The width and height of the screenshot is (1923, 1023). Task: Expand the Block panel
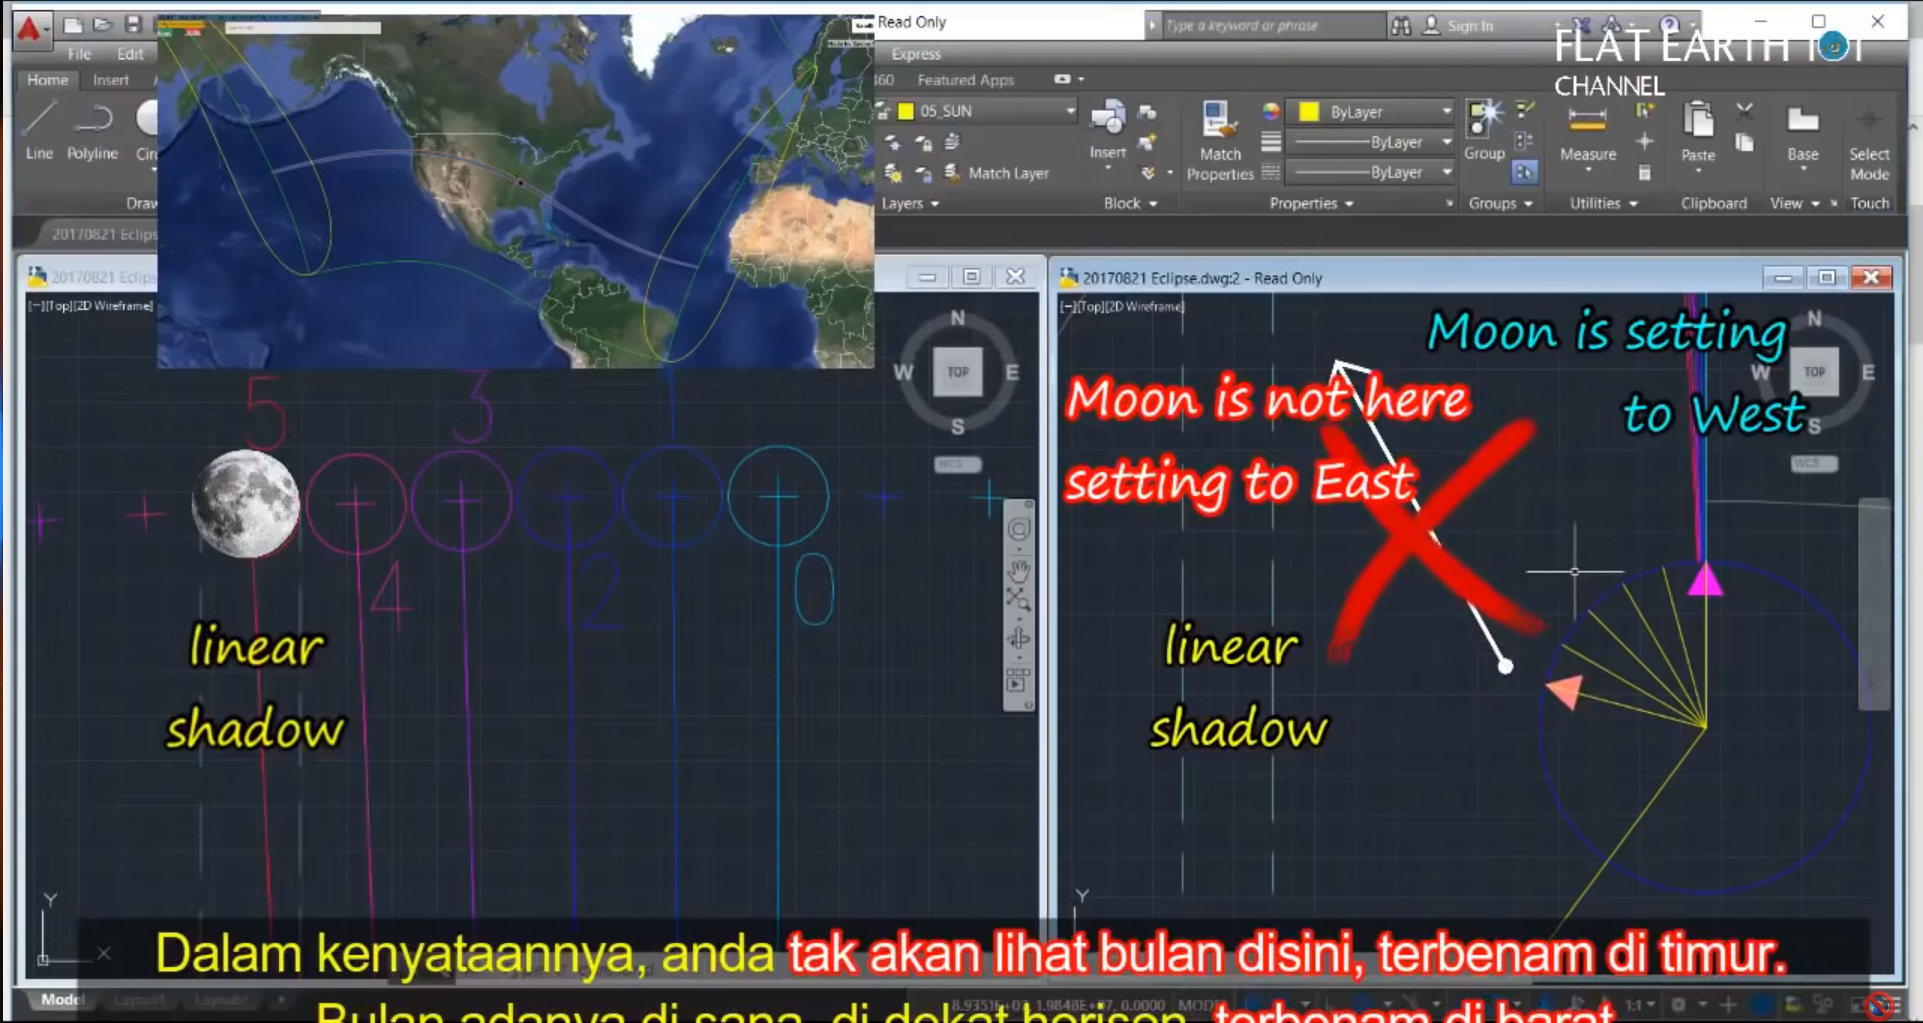(1130, 203)
